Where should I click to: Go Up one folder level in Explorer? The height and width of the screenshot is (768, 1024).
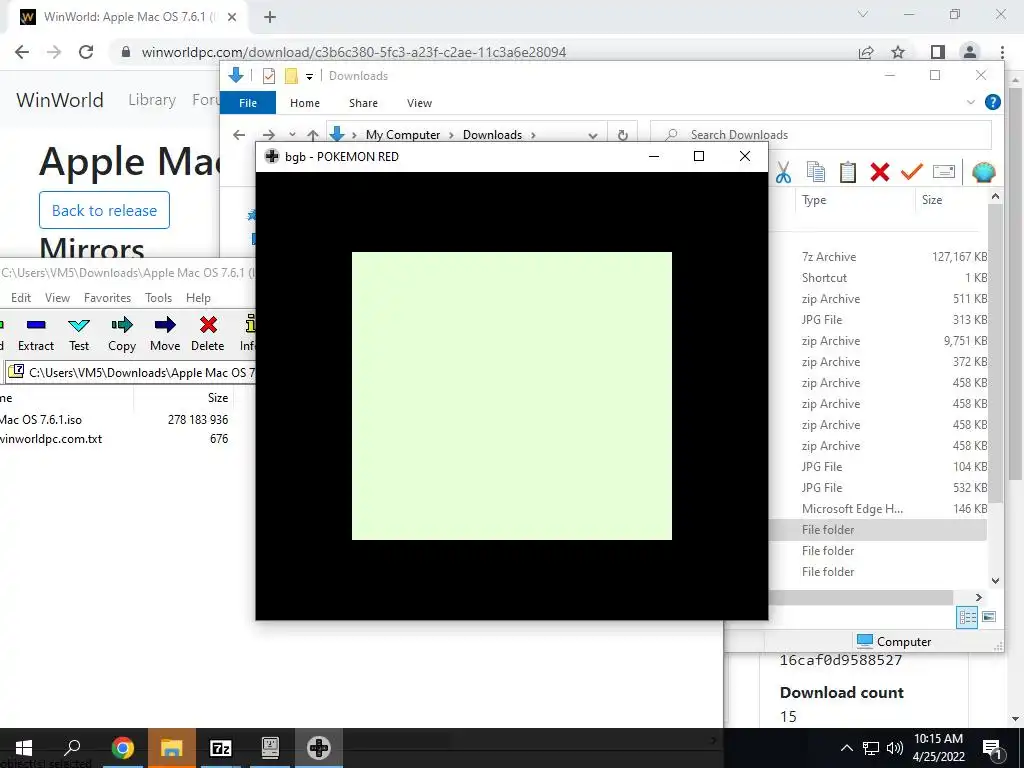(313, 135)
